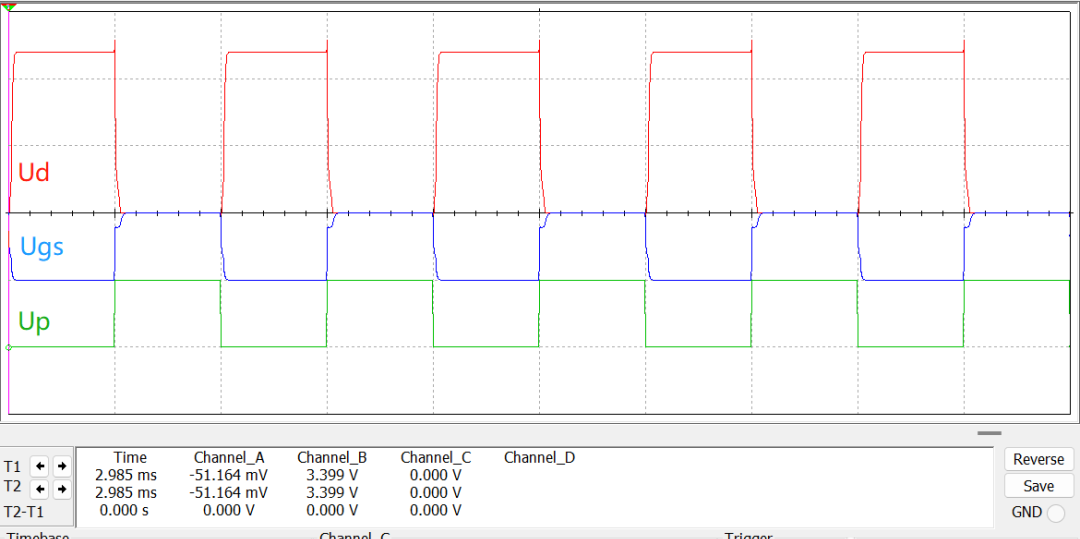Click the green channel zero-level marker on the left edge

[9, 348]
